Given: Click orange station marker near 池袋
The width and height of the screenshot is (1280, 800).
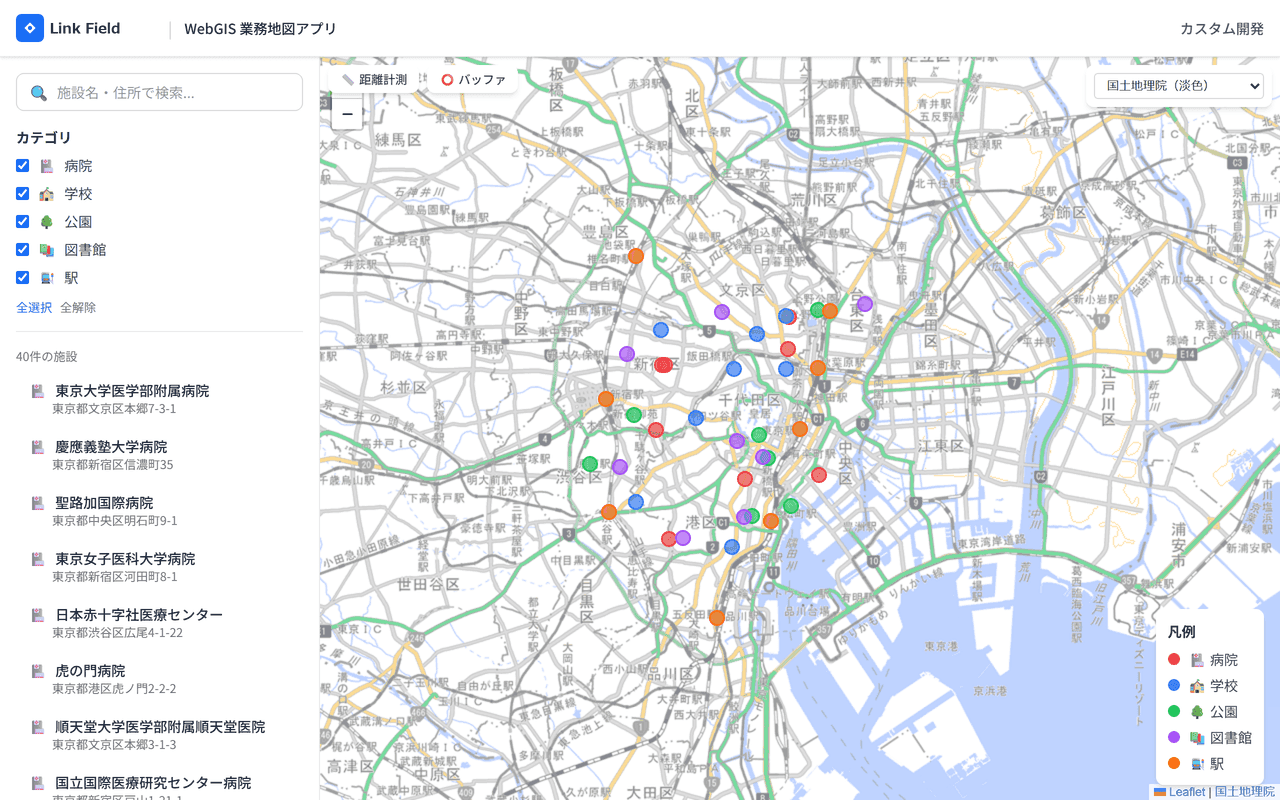Looking at the screenshot, I should click(636, 256).
